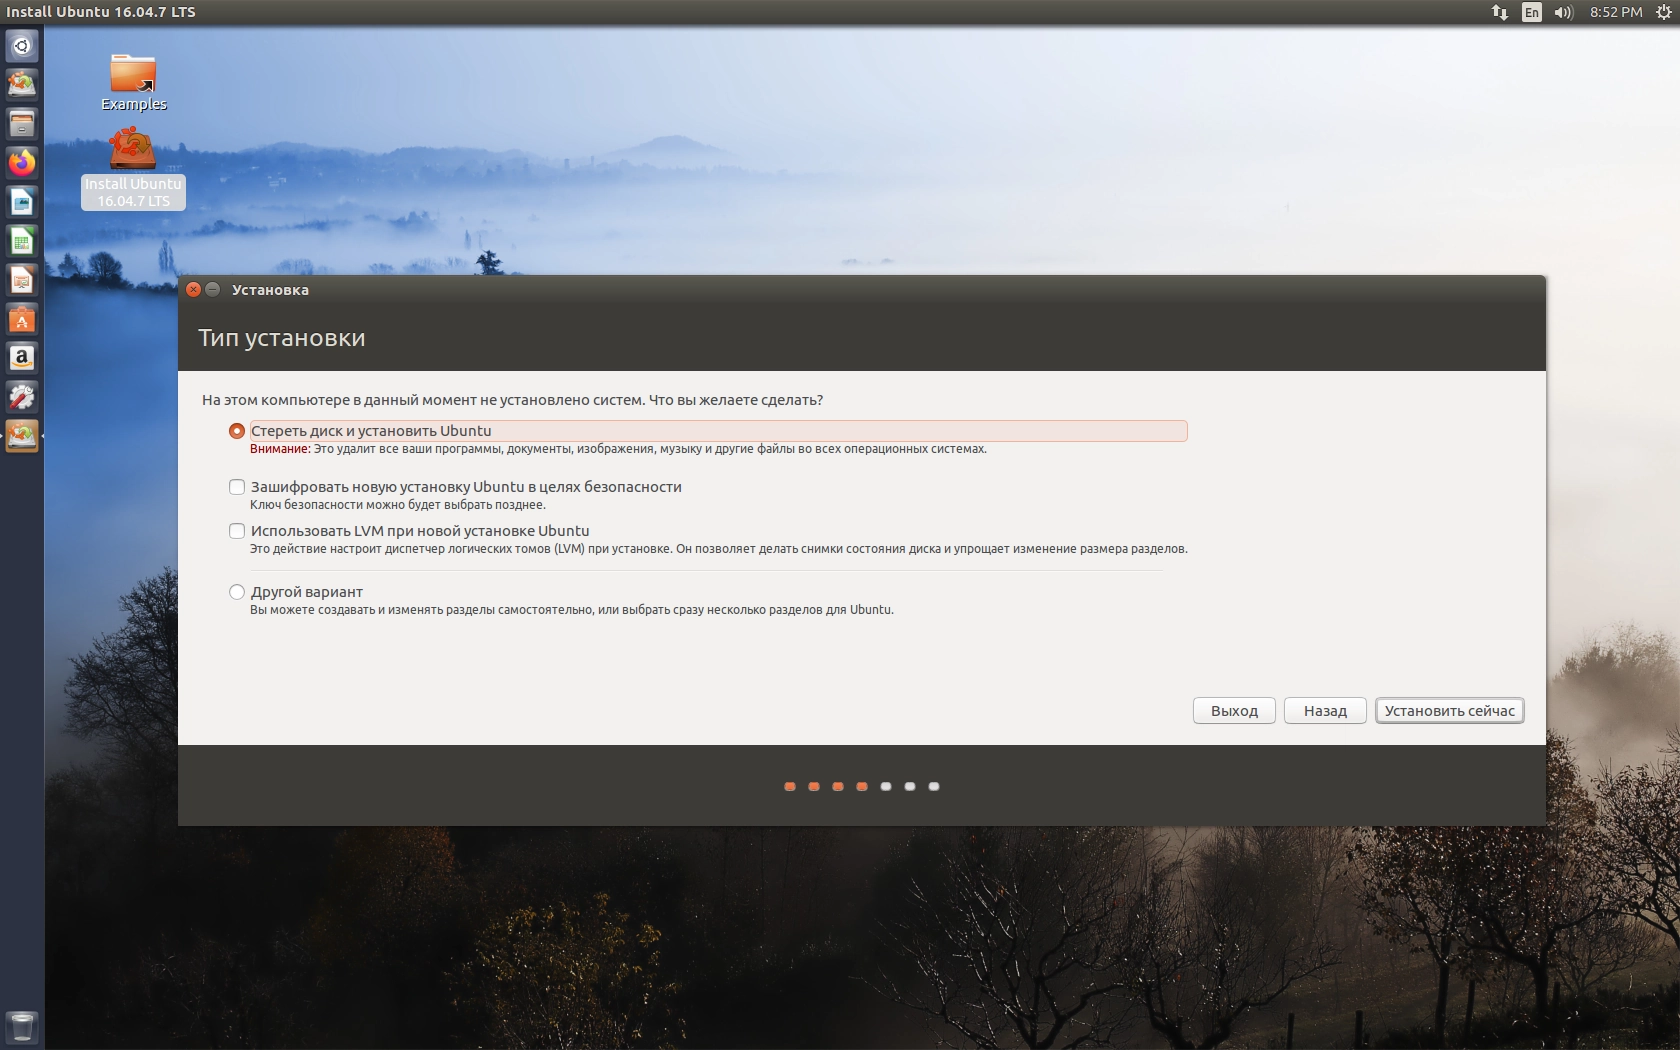Screen dimensions: 1680x1050
Task: Click the 'Назад' button
Action: point(1325,711)
